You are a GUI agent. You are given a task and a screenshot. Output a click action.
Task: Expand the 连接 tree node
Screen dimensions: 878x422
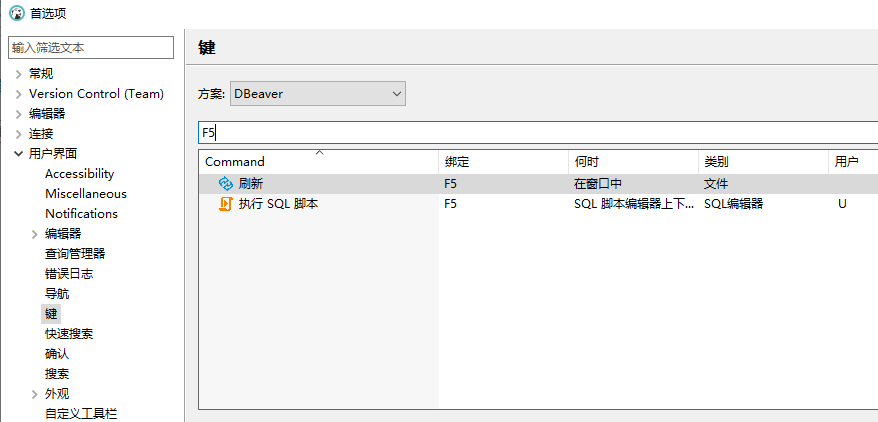click(18, 134)
